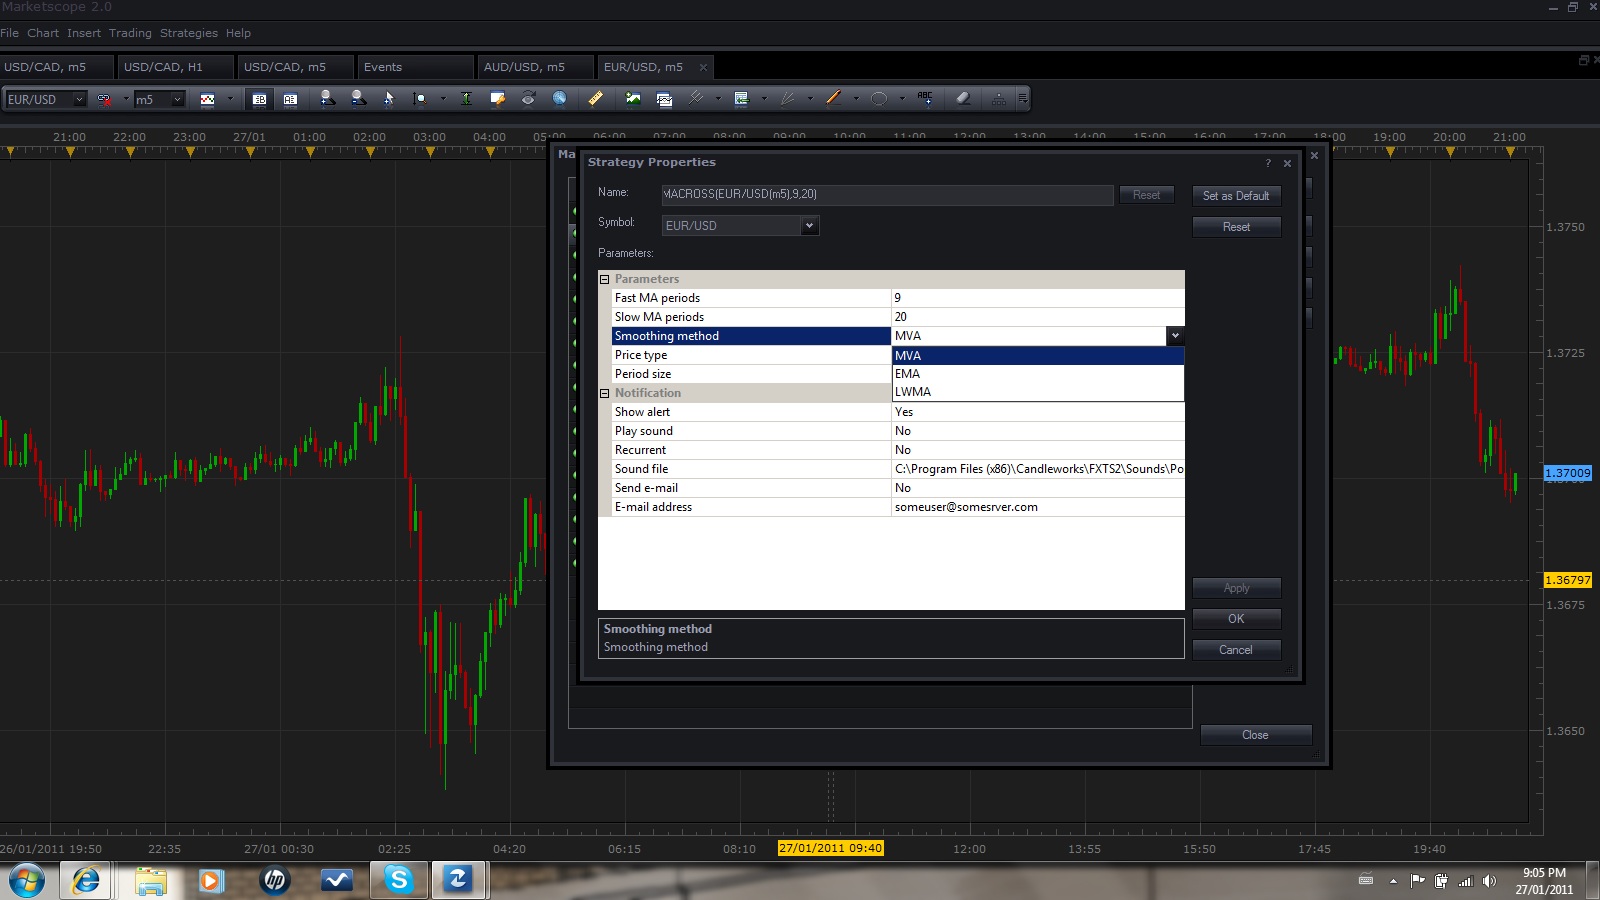
Task: Click the Close button in the back dialog
Action: coord(1255,735)
